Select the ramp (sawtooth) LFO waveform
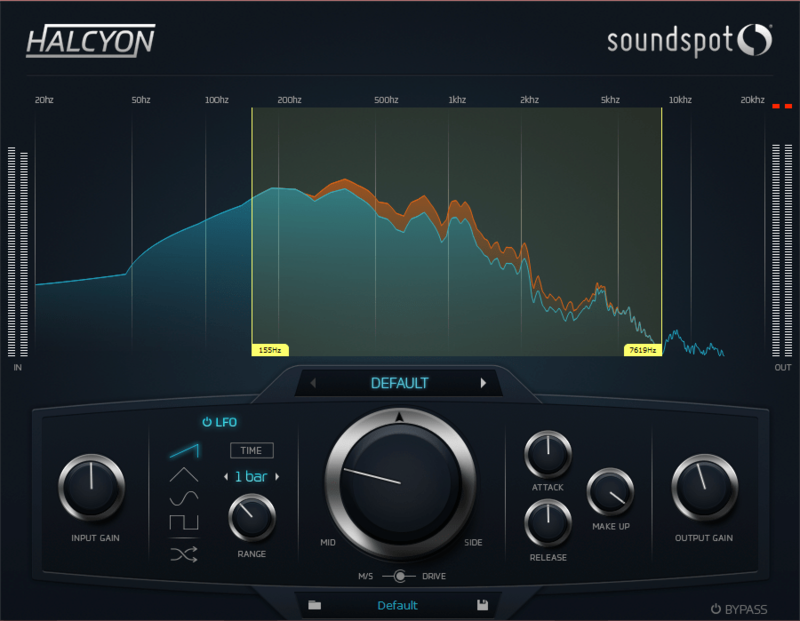This screenshot has height=621, width=800. pos(184,451)
